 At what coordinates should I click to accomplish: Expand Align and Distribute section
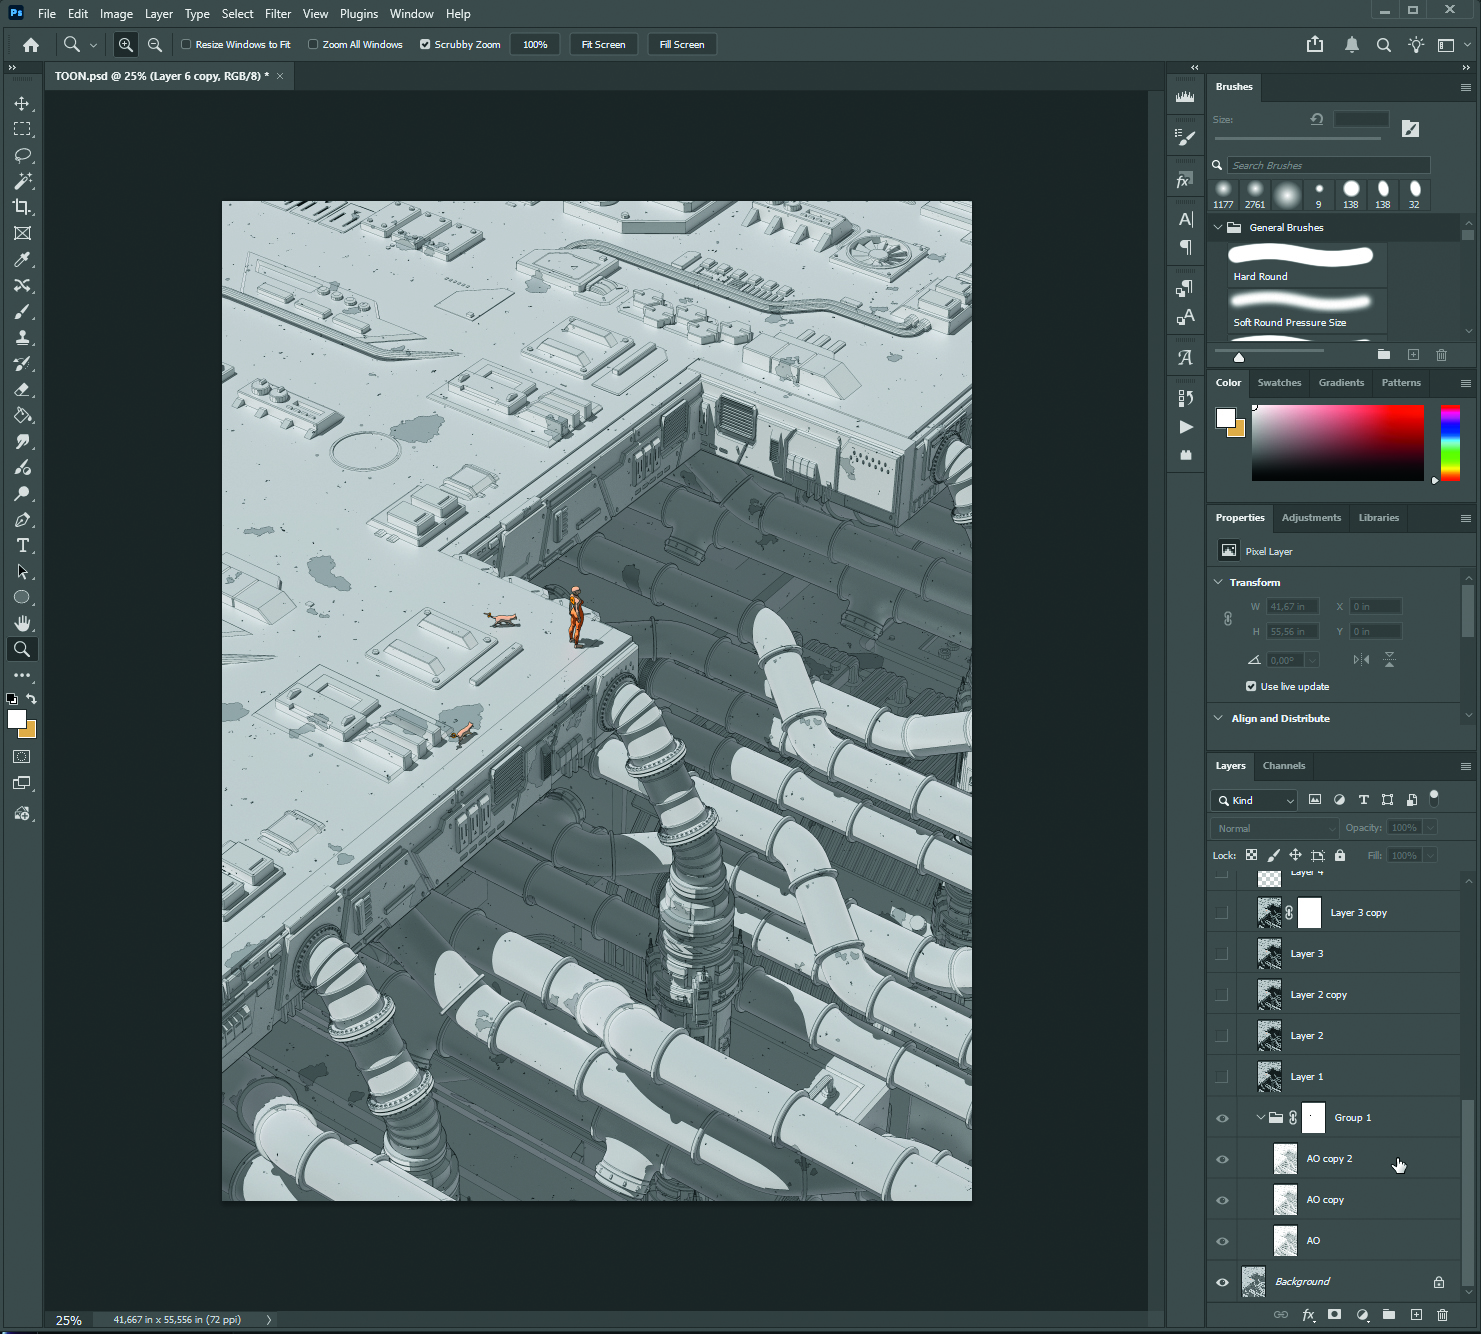click(1218, 718)
